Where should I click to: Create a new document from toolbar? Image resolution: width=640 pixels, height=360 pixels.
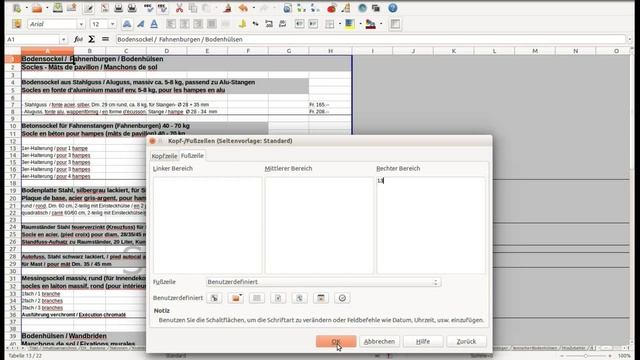[x=17, y=8]
